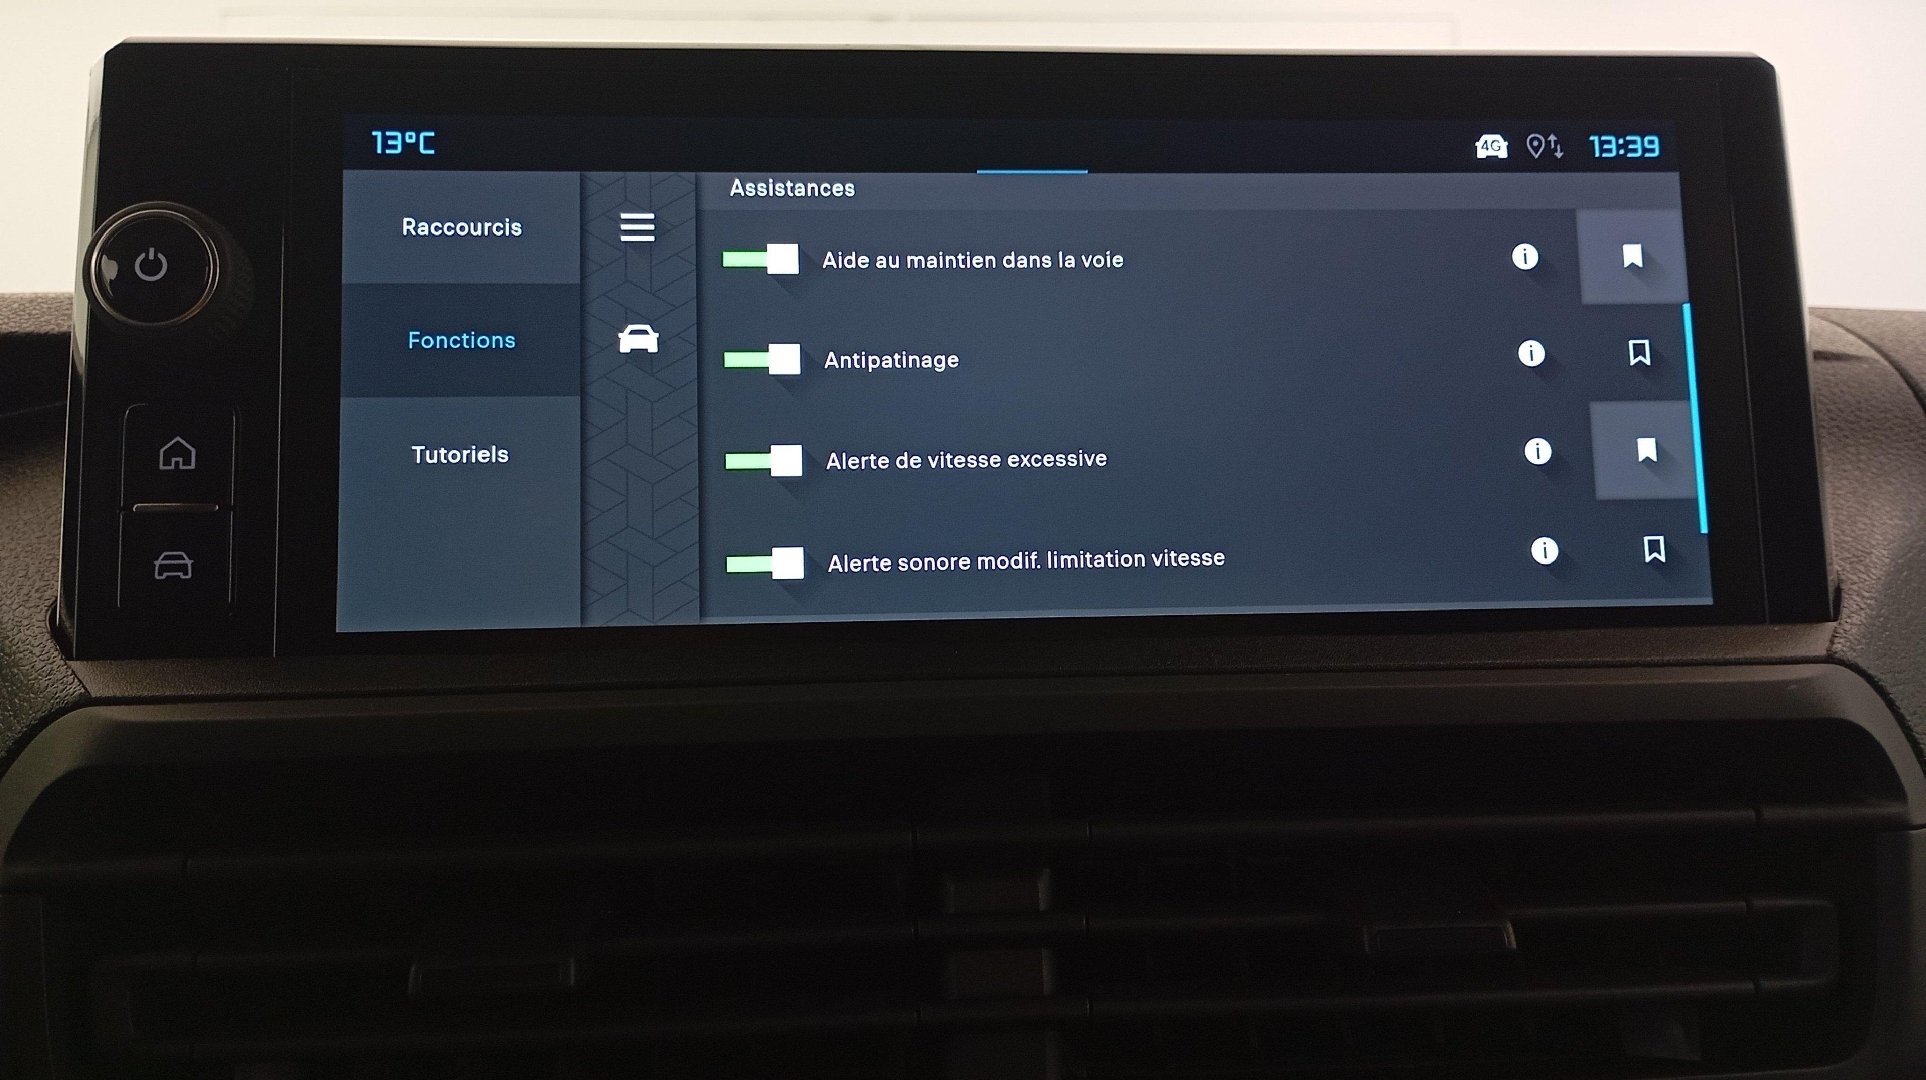Select the vehicle car category icon
Viewport: 1926px width, 1080px height.
(638, 340)
